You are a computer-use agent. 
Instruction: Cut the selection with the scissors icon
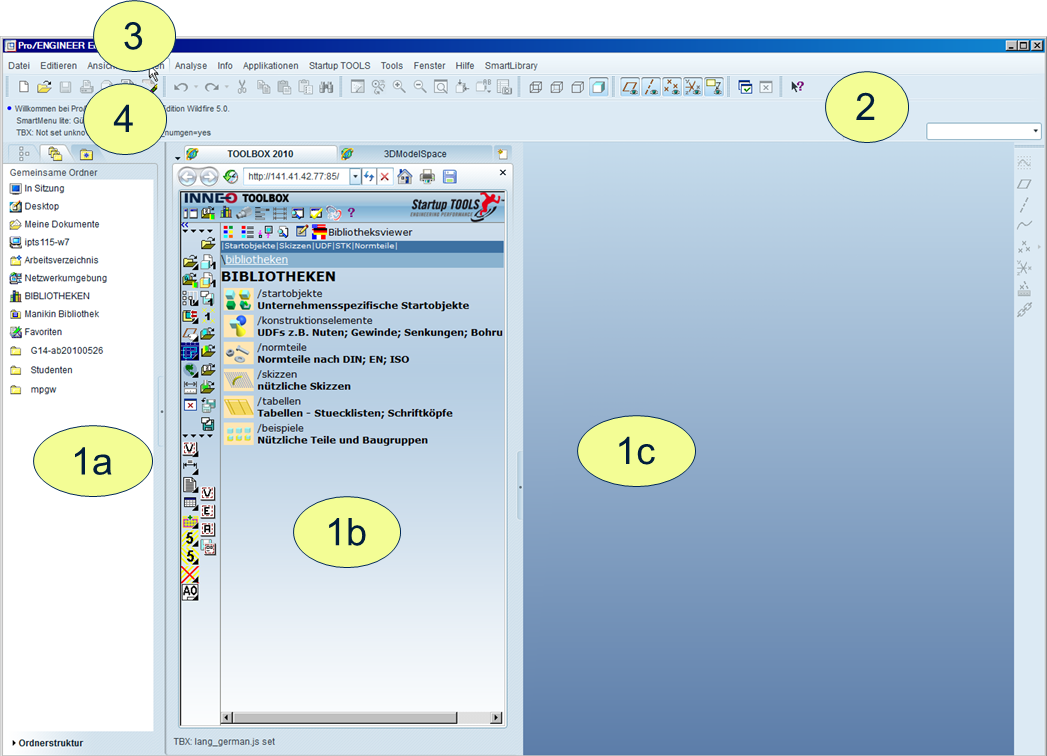(242, 87)
